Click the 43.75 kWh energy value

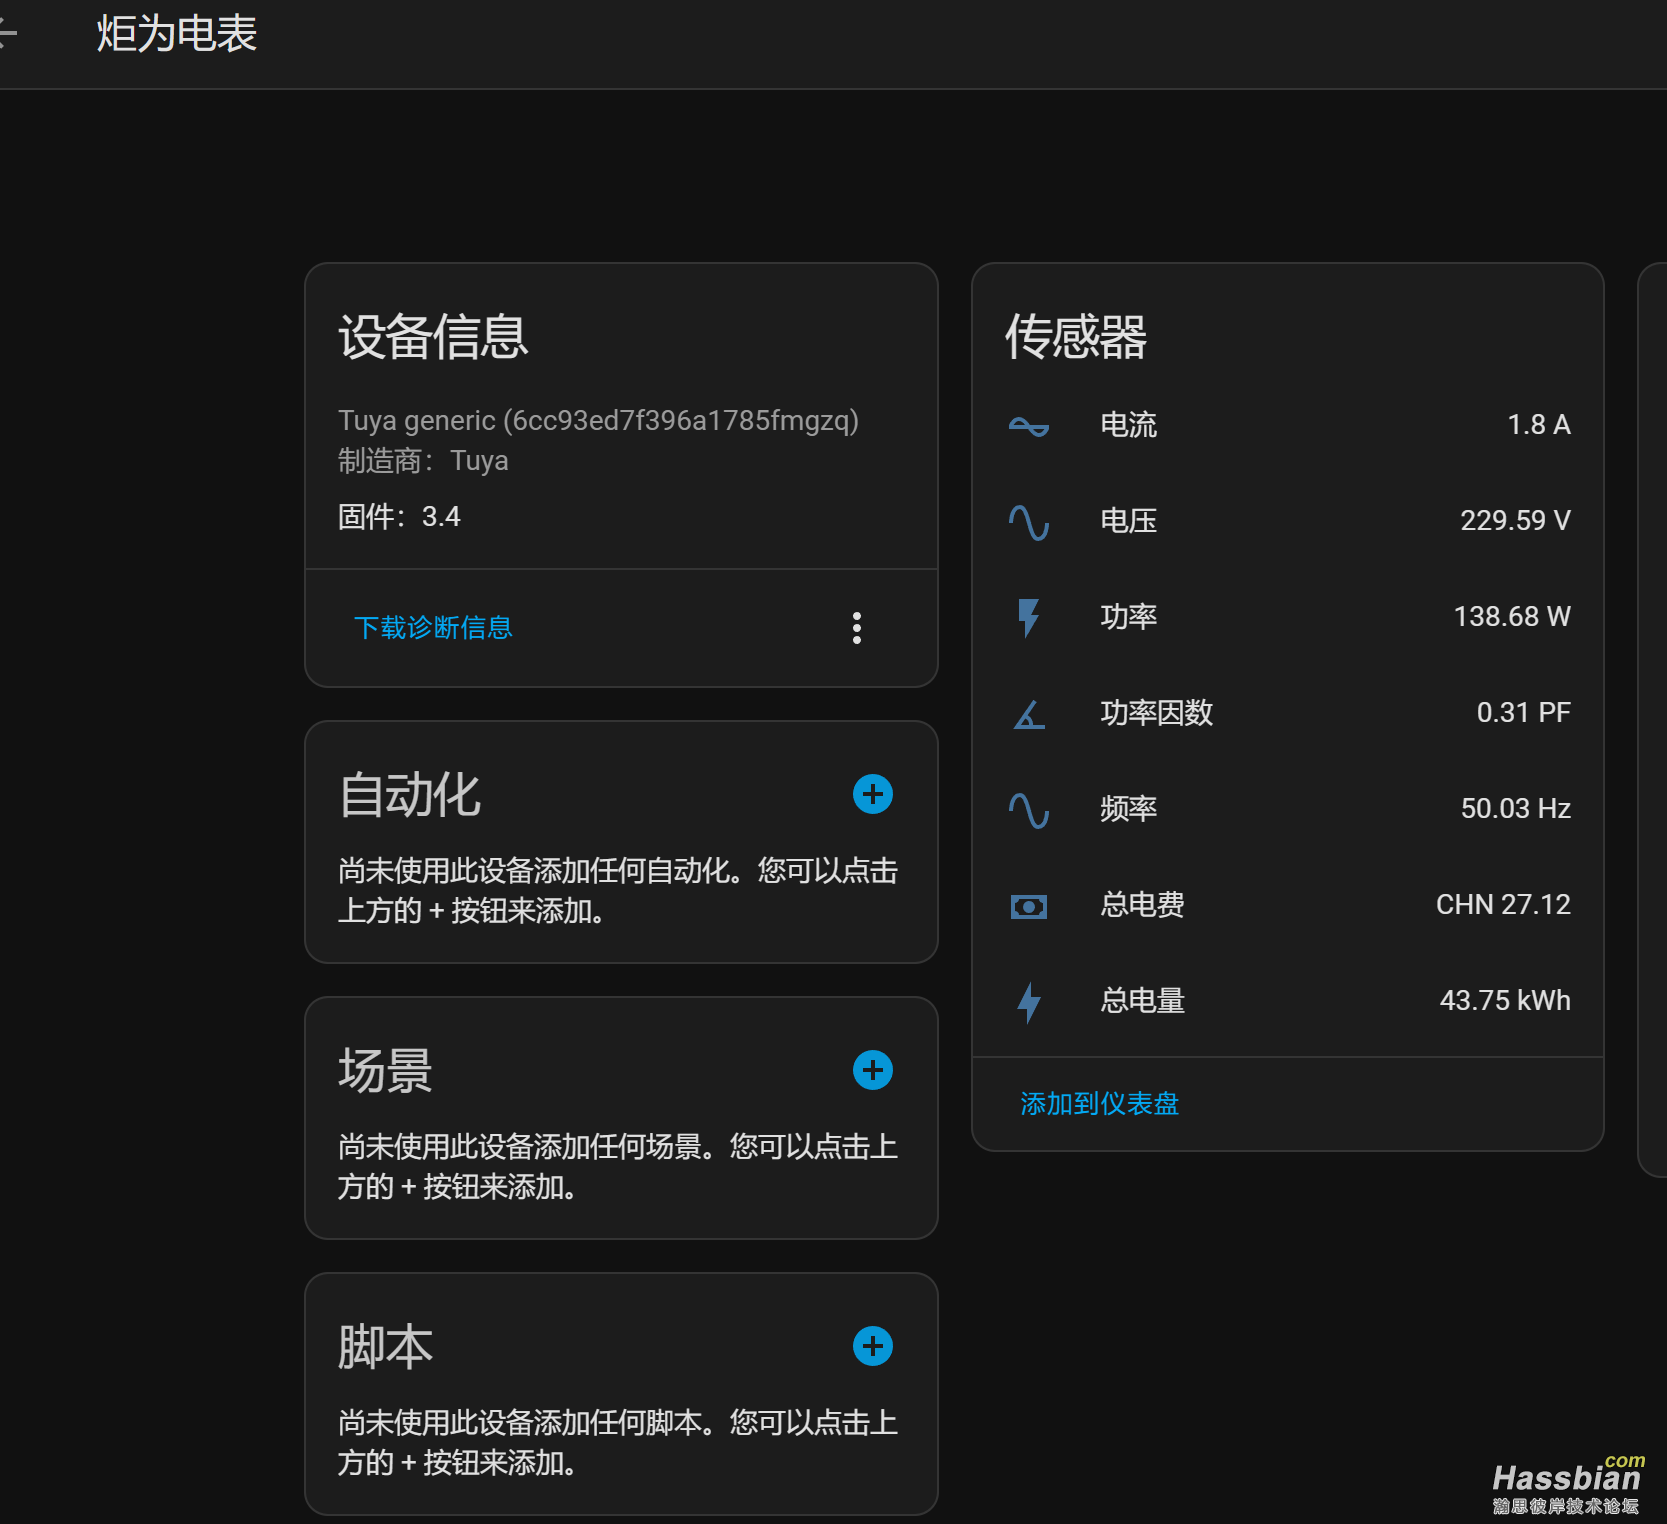click(x=1505, y=1001)
